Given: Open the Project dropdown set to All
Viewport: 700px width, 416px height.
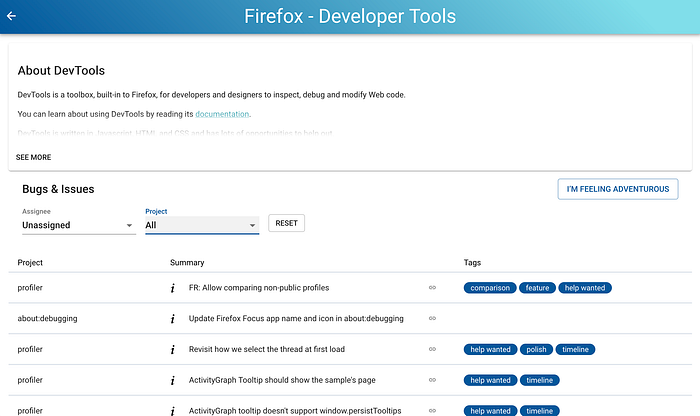Looking at the screenshot, I should 202,225.
